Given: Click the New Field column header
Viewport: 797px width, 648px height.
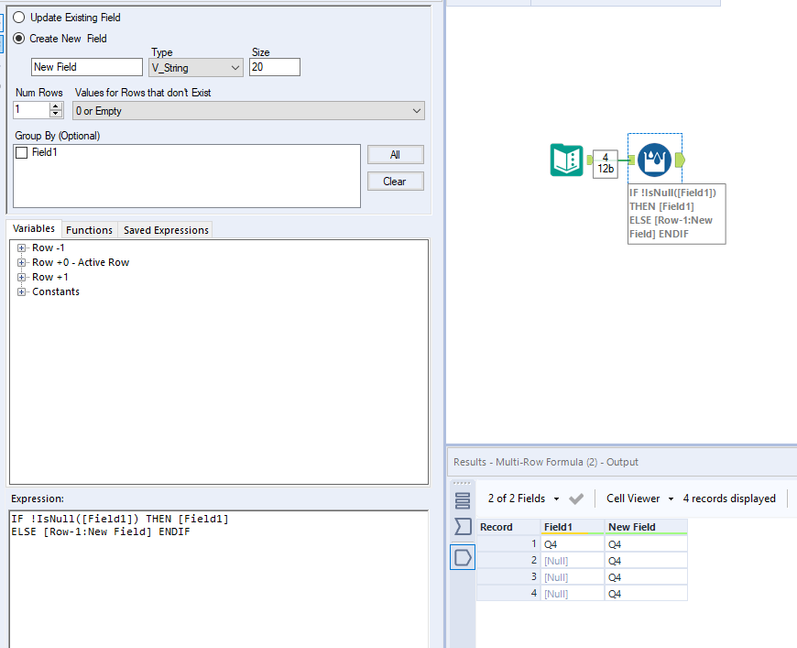Looking at the screenshot, I should 646,527.
